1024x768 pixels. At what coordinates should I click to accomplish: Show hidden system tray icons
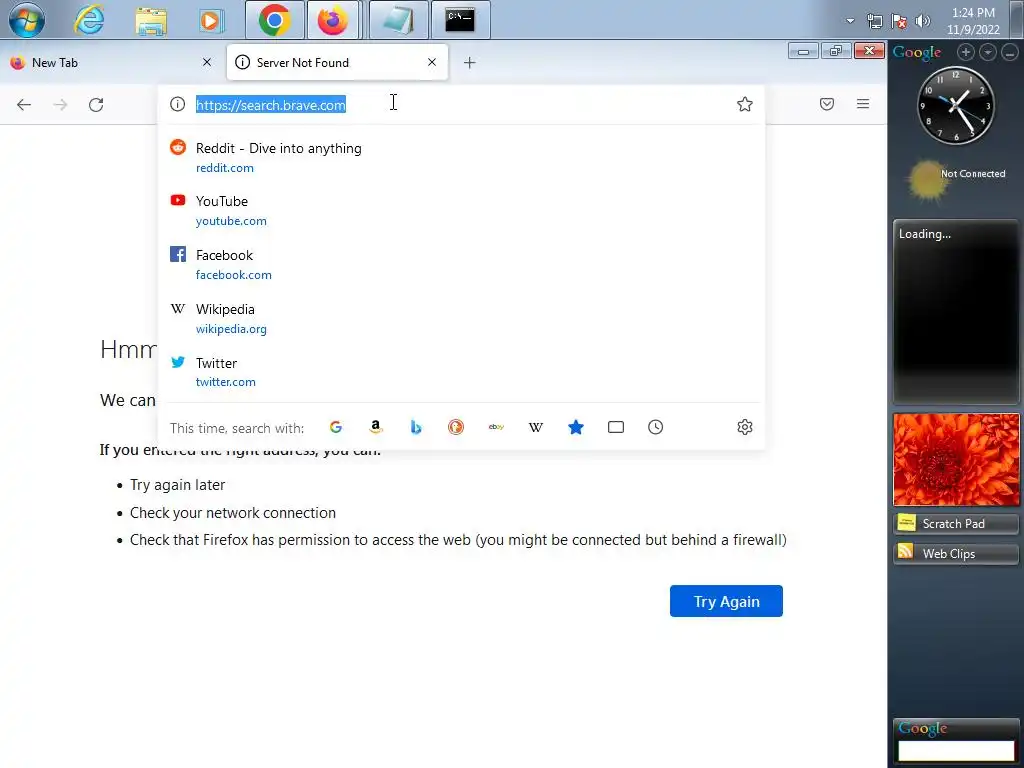click(850, 21)
